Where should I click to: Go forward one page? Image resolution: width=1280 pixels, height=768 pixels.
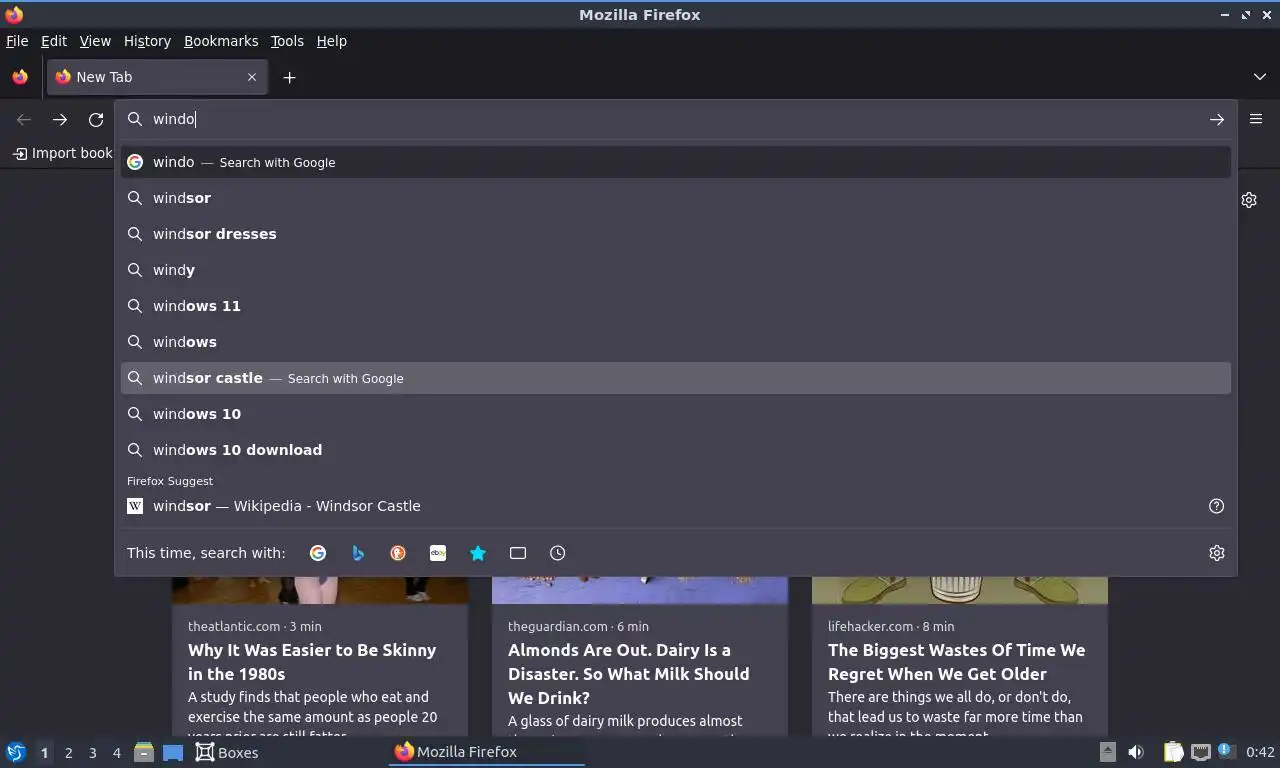click(x=60, y=119)
